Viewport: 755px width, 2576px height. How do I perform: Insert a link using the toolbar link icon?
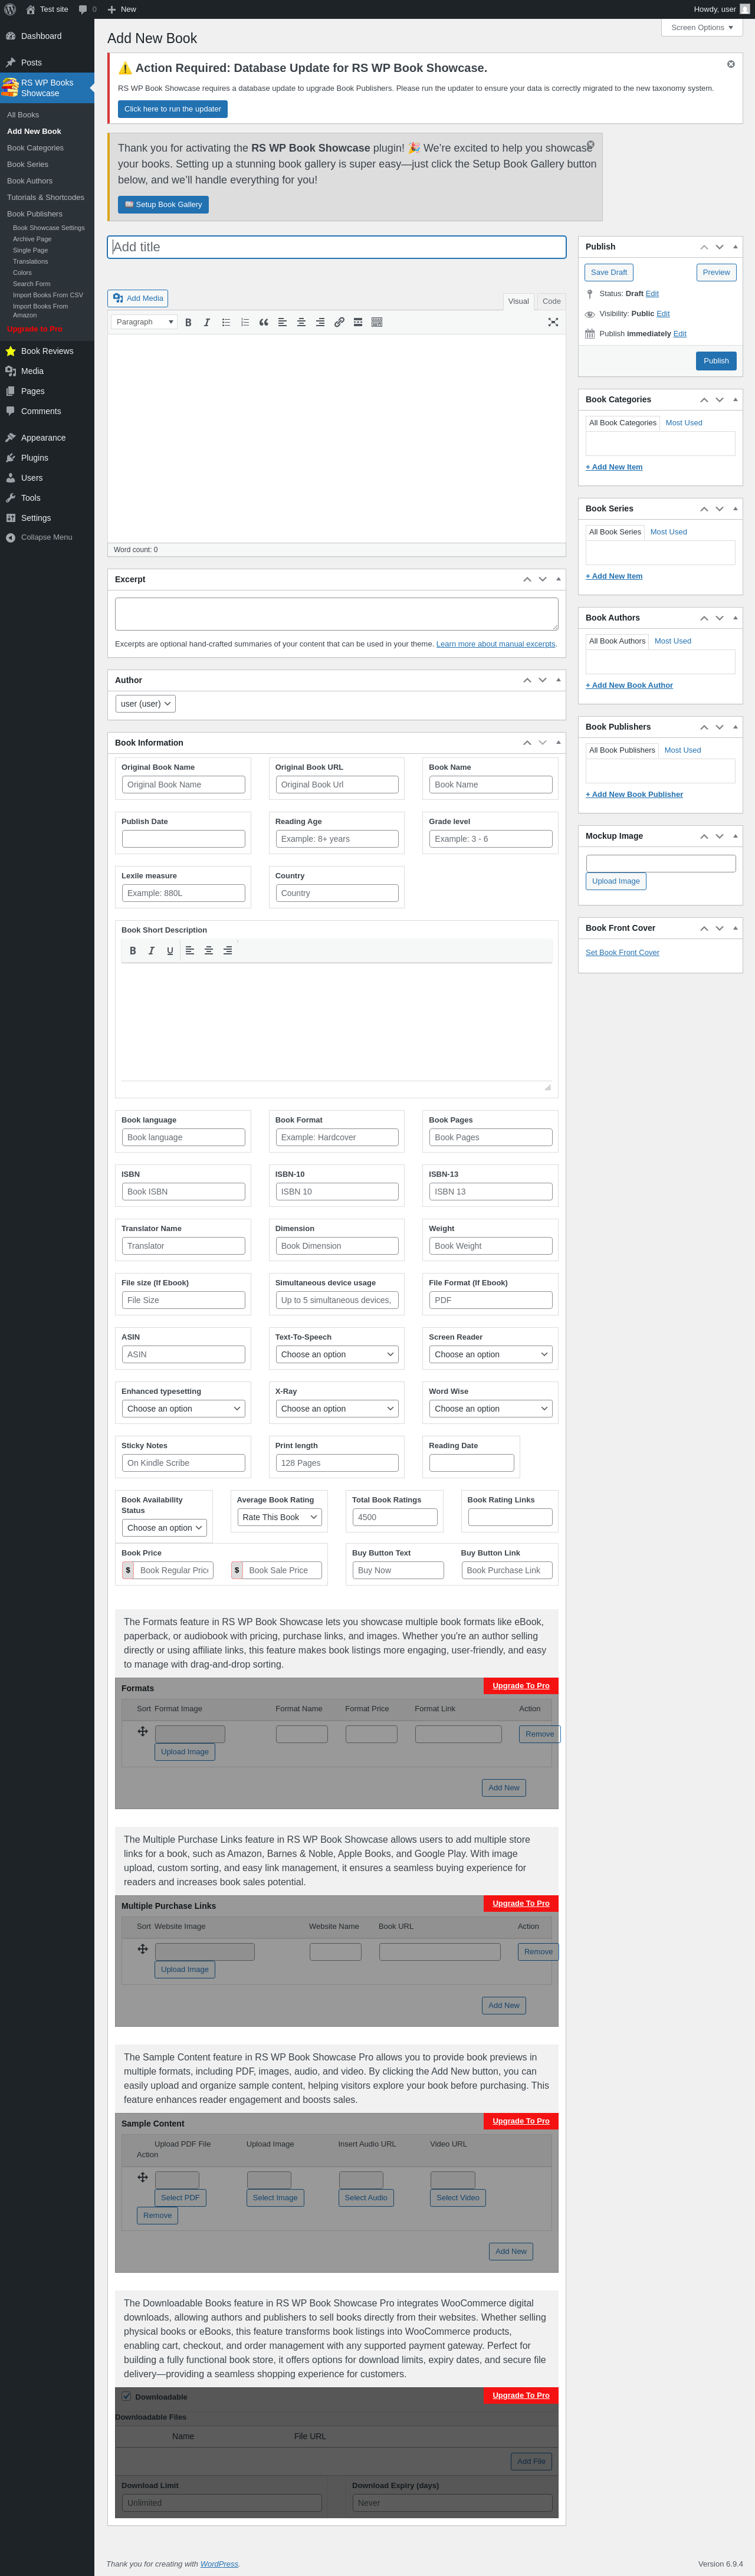point(339,322)
